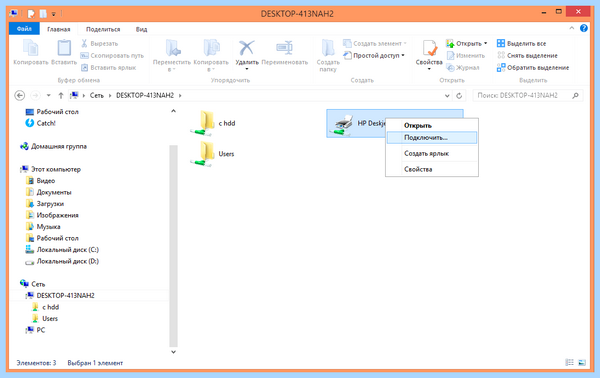
Task: Switch to the Вид ribbon tab
Action: (x=141, y=29)
